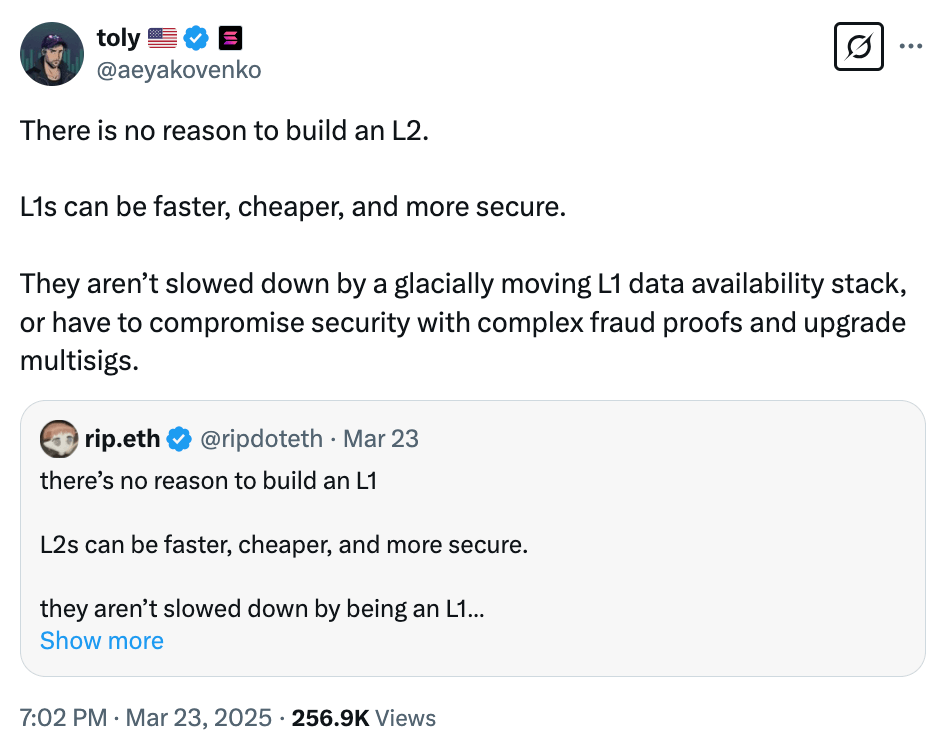Click the Solana affiliation badge next to toly
Image resolution: width=948 pixels, height=750 pixels.
coord(231,39)
